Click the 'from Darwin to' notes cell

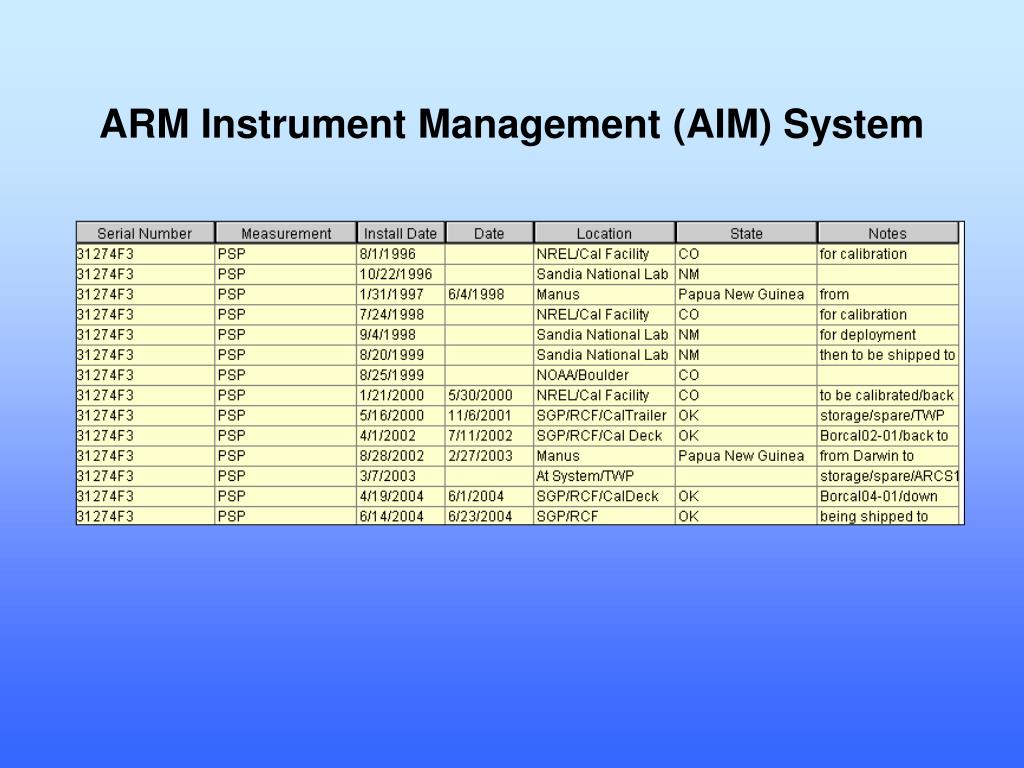(x=888, y=456)
